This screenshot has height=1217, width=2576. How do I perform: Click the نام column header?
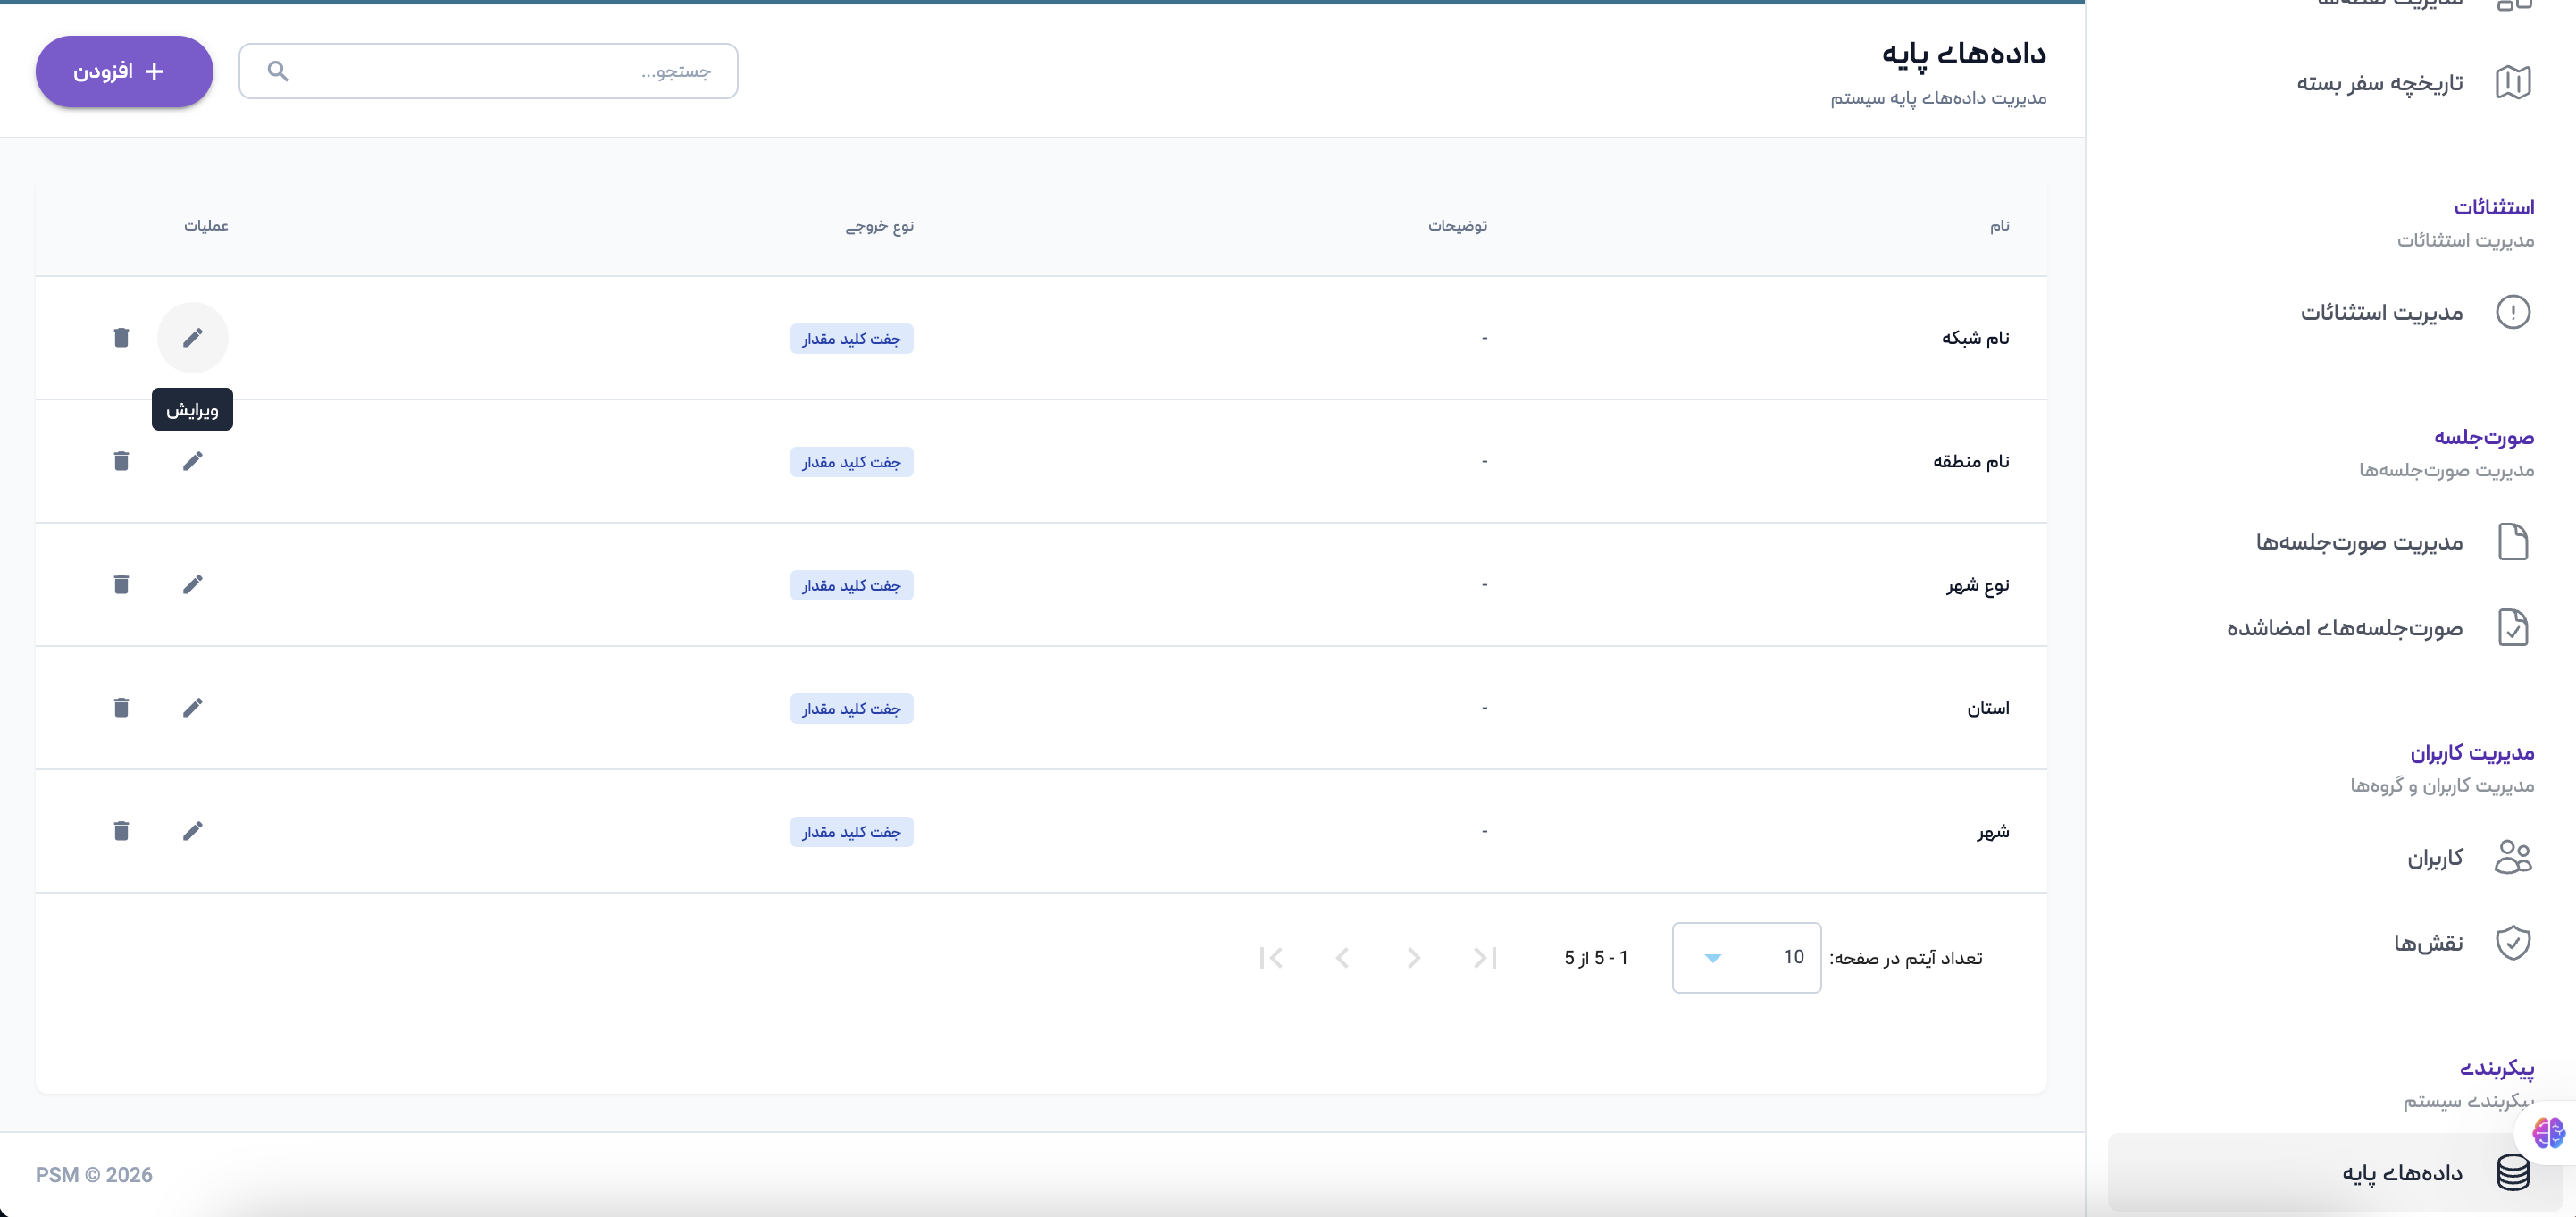point(1998,226)
